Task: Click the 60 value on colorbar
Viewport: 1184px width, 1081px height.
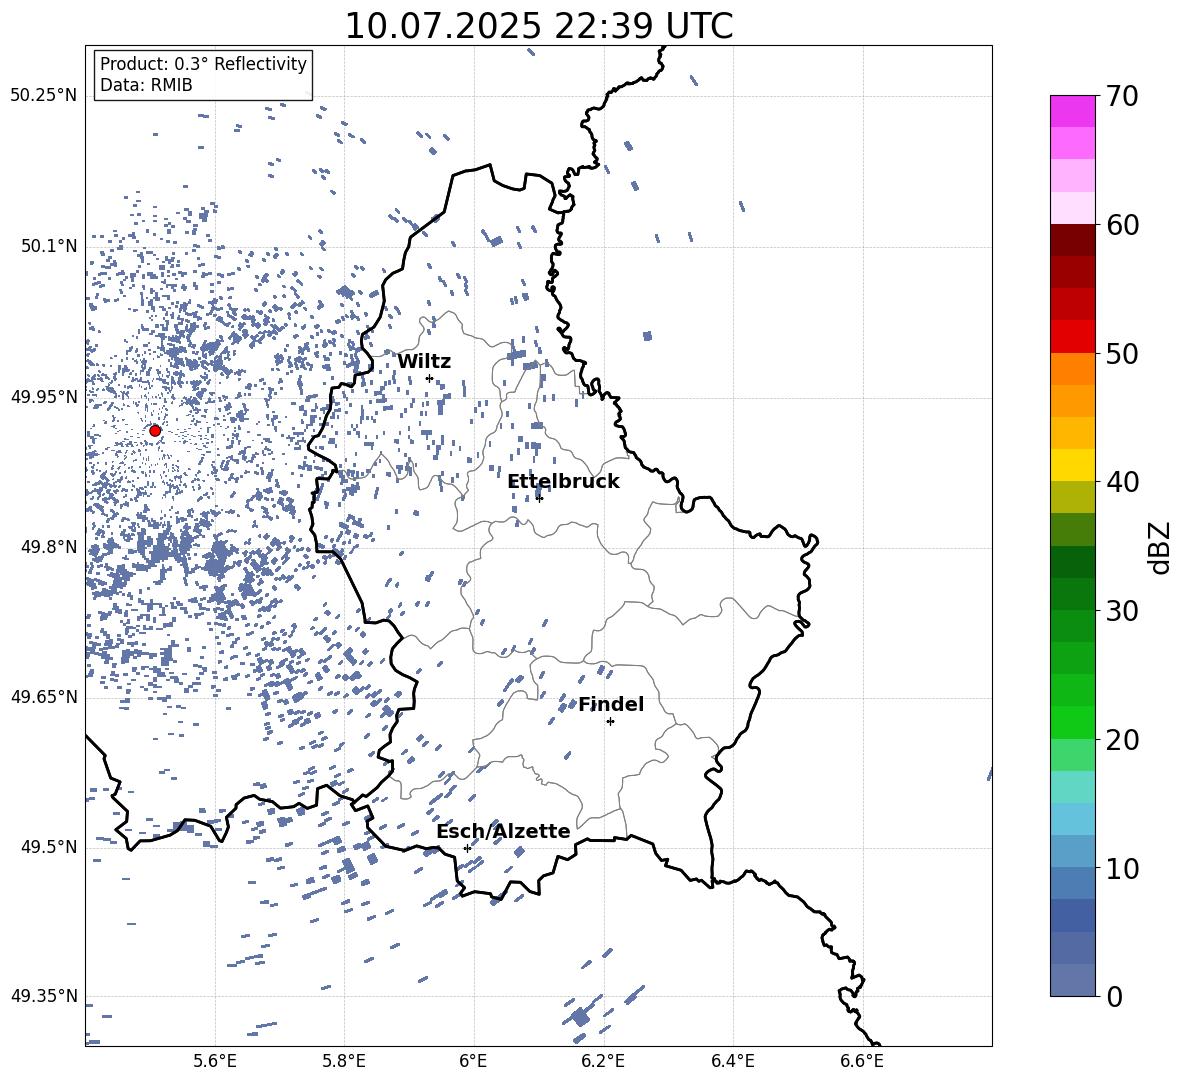Action: (1122, 225)
